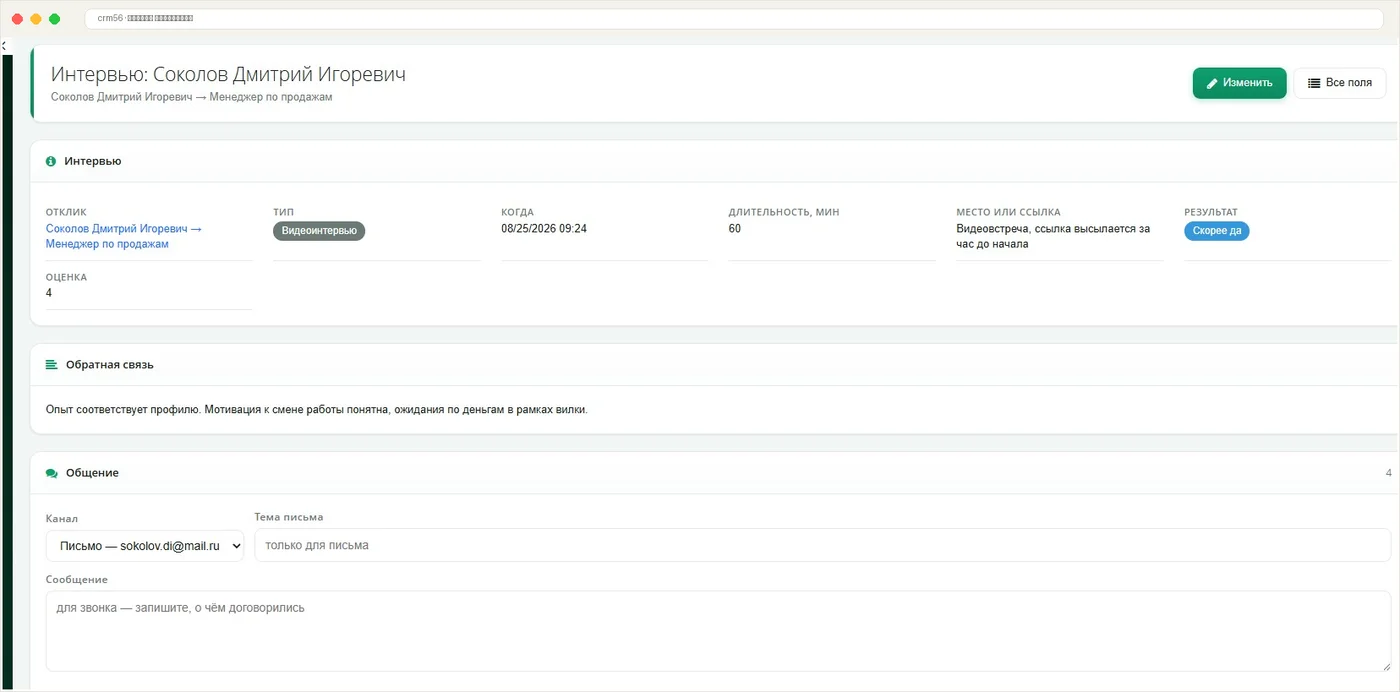Viewport: 1400px width, 692px height.
Task: Click the list icon on Все поля button
Action: point(1314,83)
